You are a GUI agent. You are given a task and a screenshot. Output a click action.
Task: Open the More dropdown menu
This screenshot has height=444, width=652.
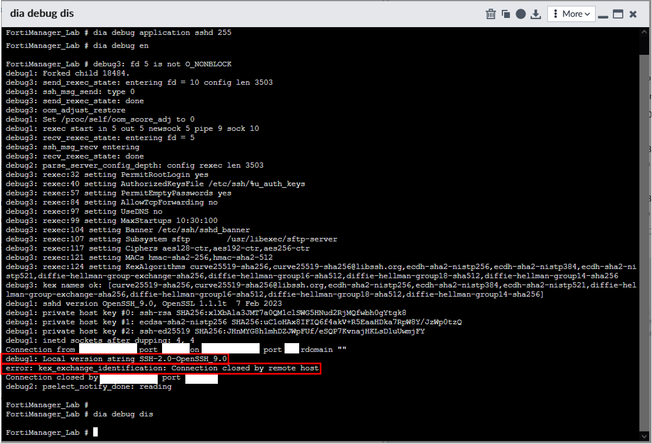571,14
